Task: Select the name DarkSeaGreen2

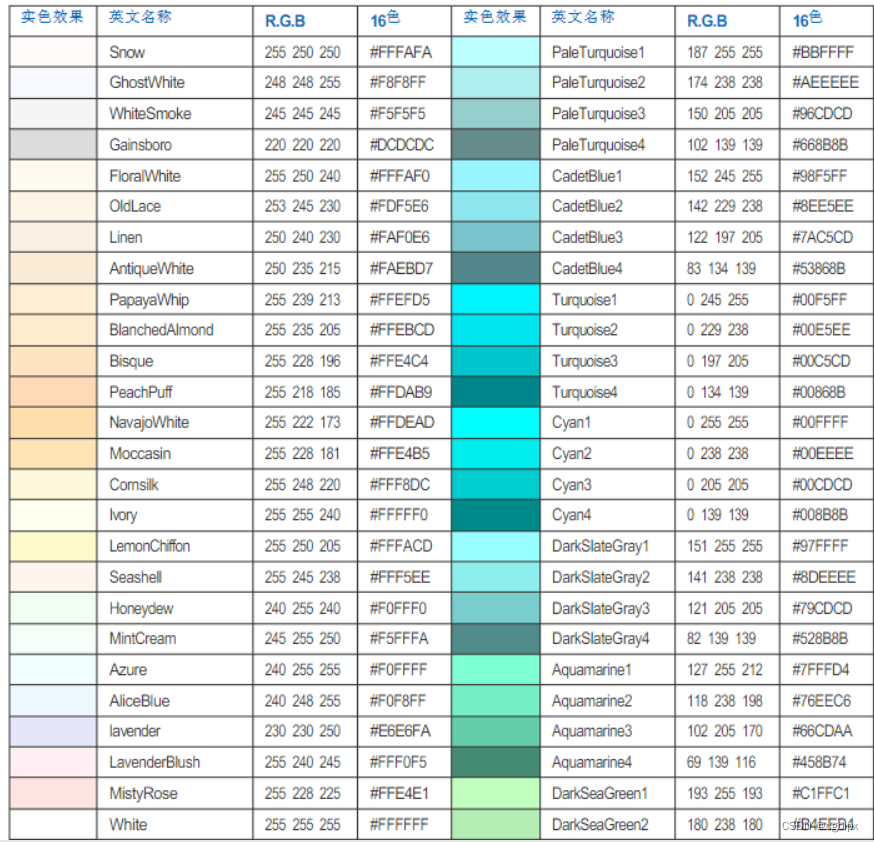Action: click(x=600, y=825)
